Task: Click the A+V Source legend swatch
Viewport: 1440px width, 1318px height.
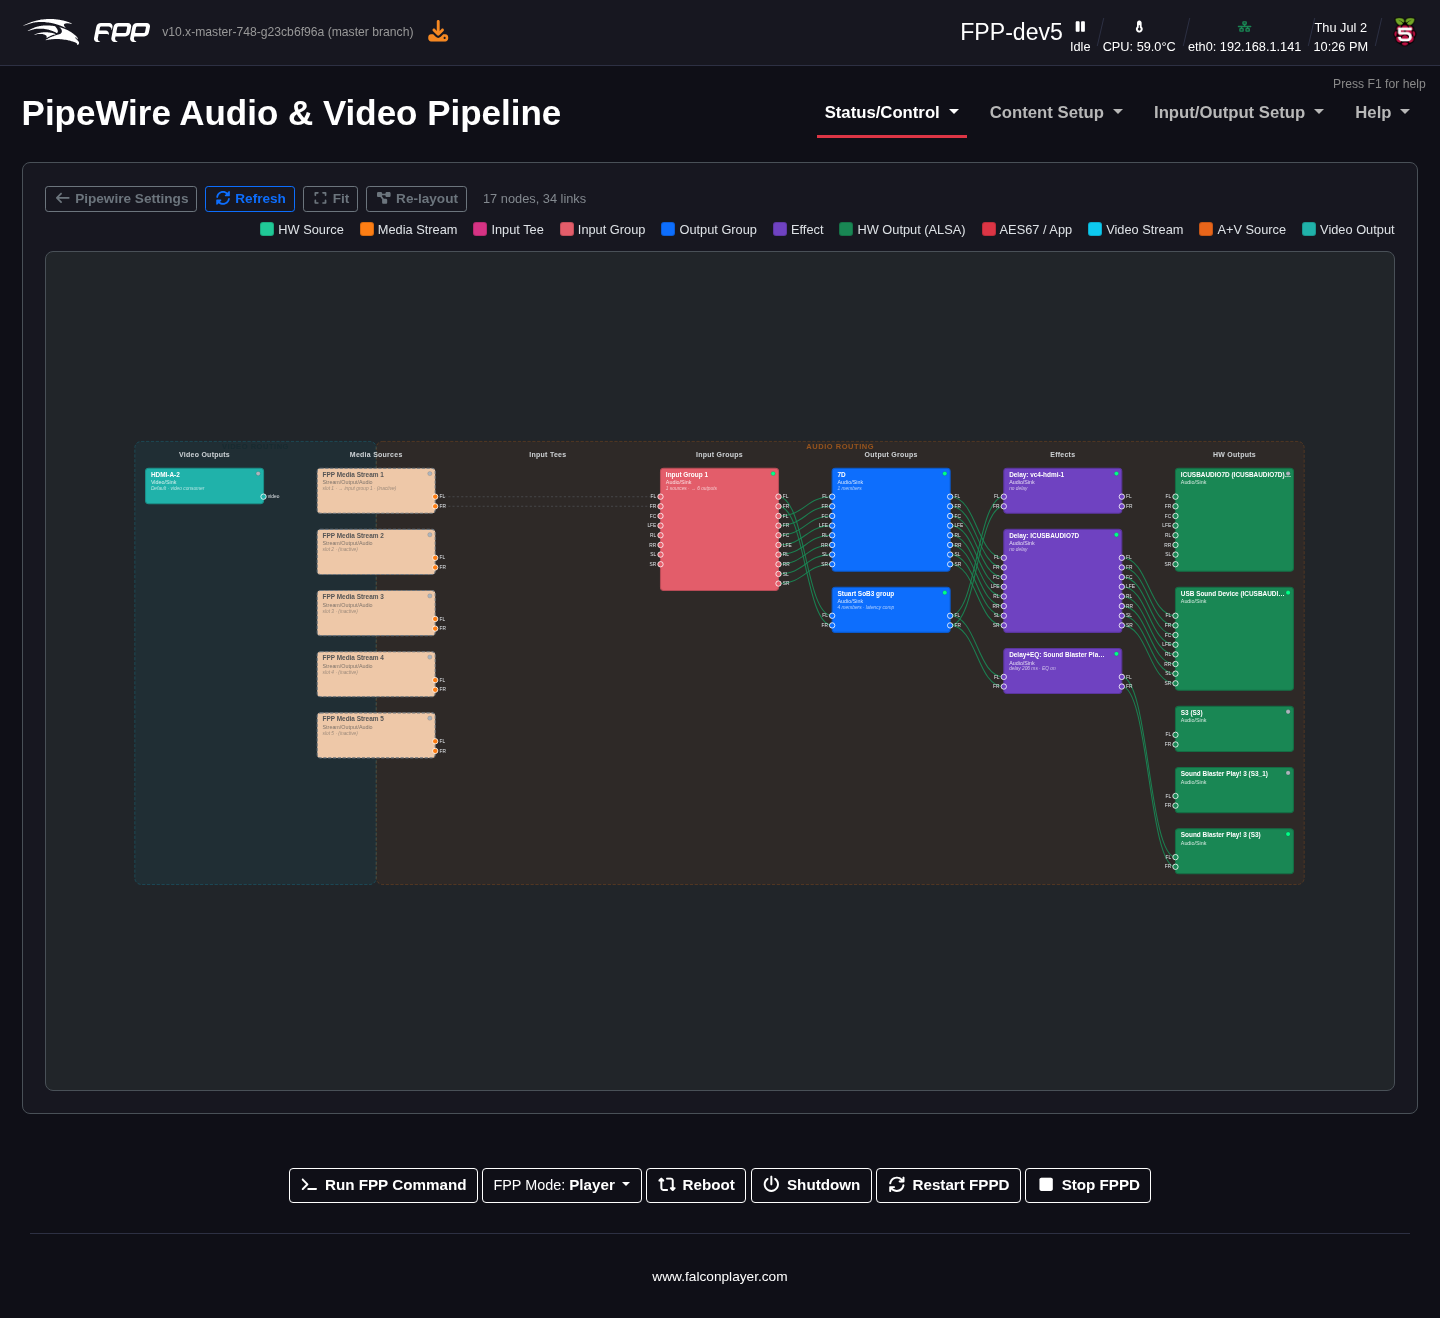Action: coord(1206,229)
